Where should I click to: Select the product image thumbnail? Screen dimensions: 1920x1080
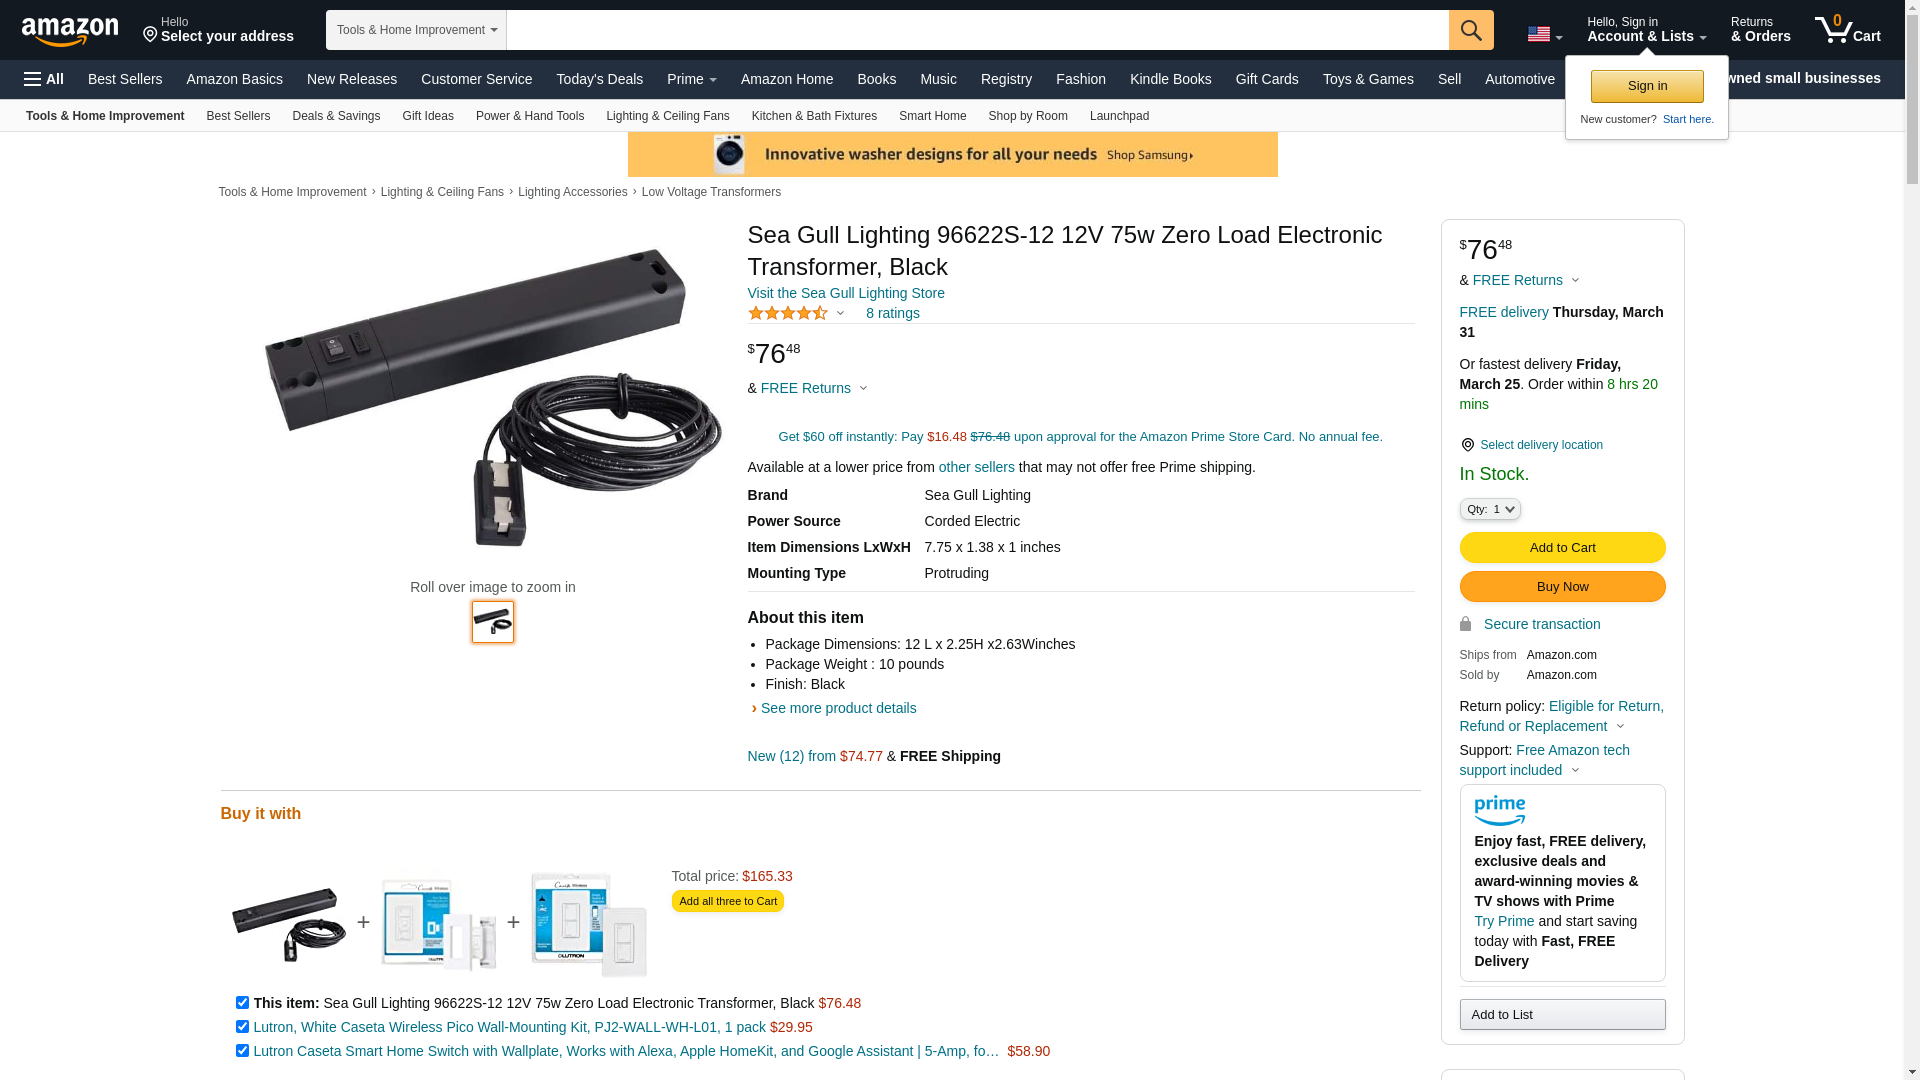(x=493, y=622)
